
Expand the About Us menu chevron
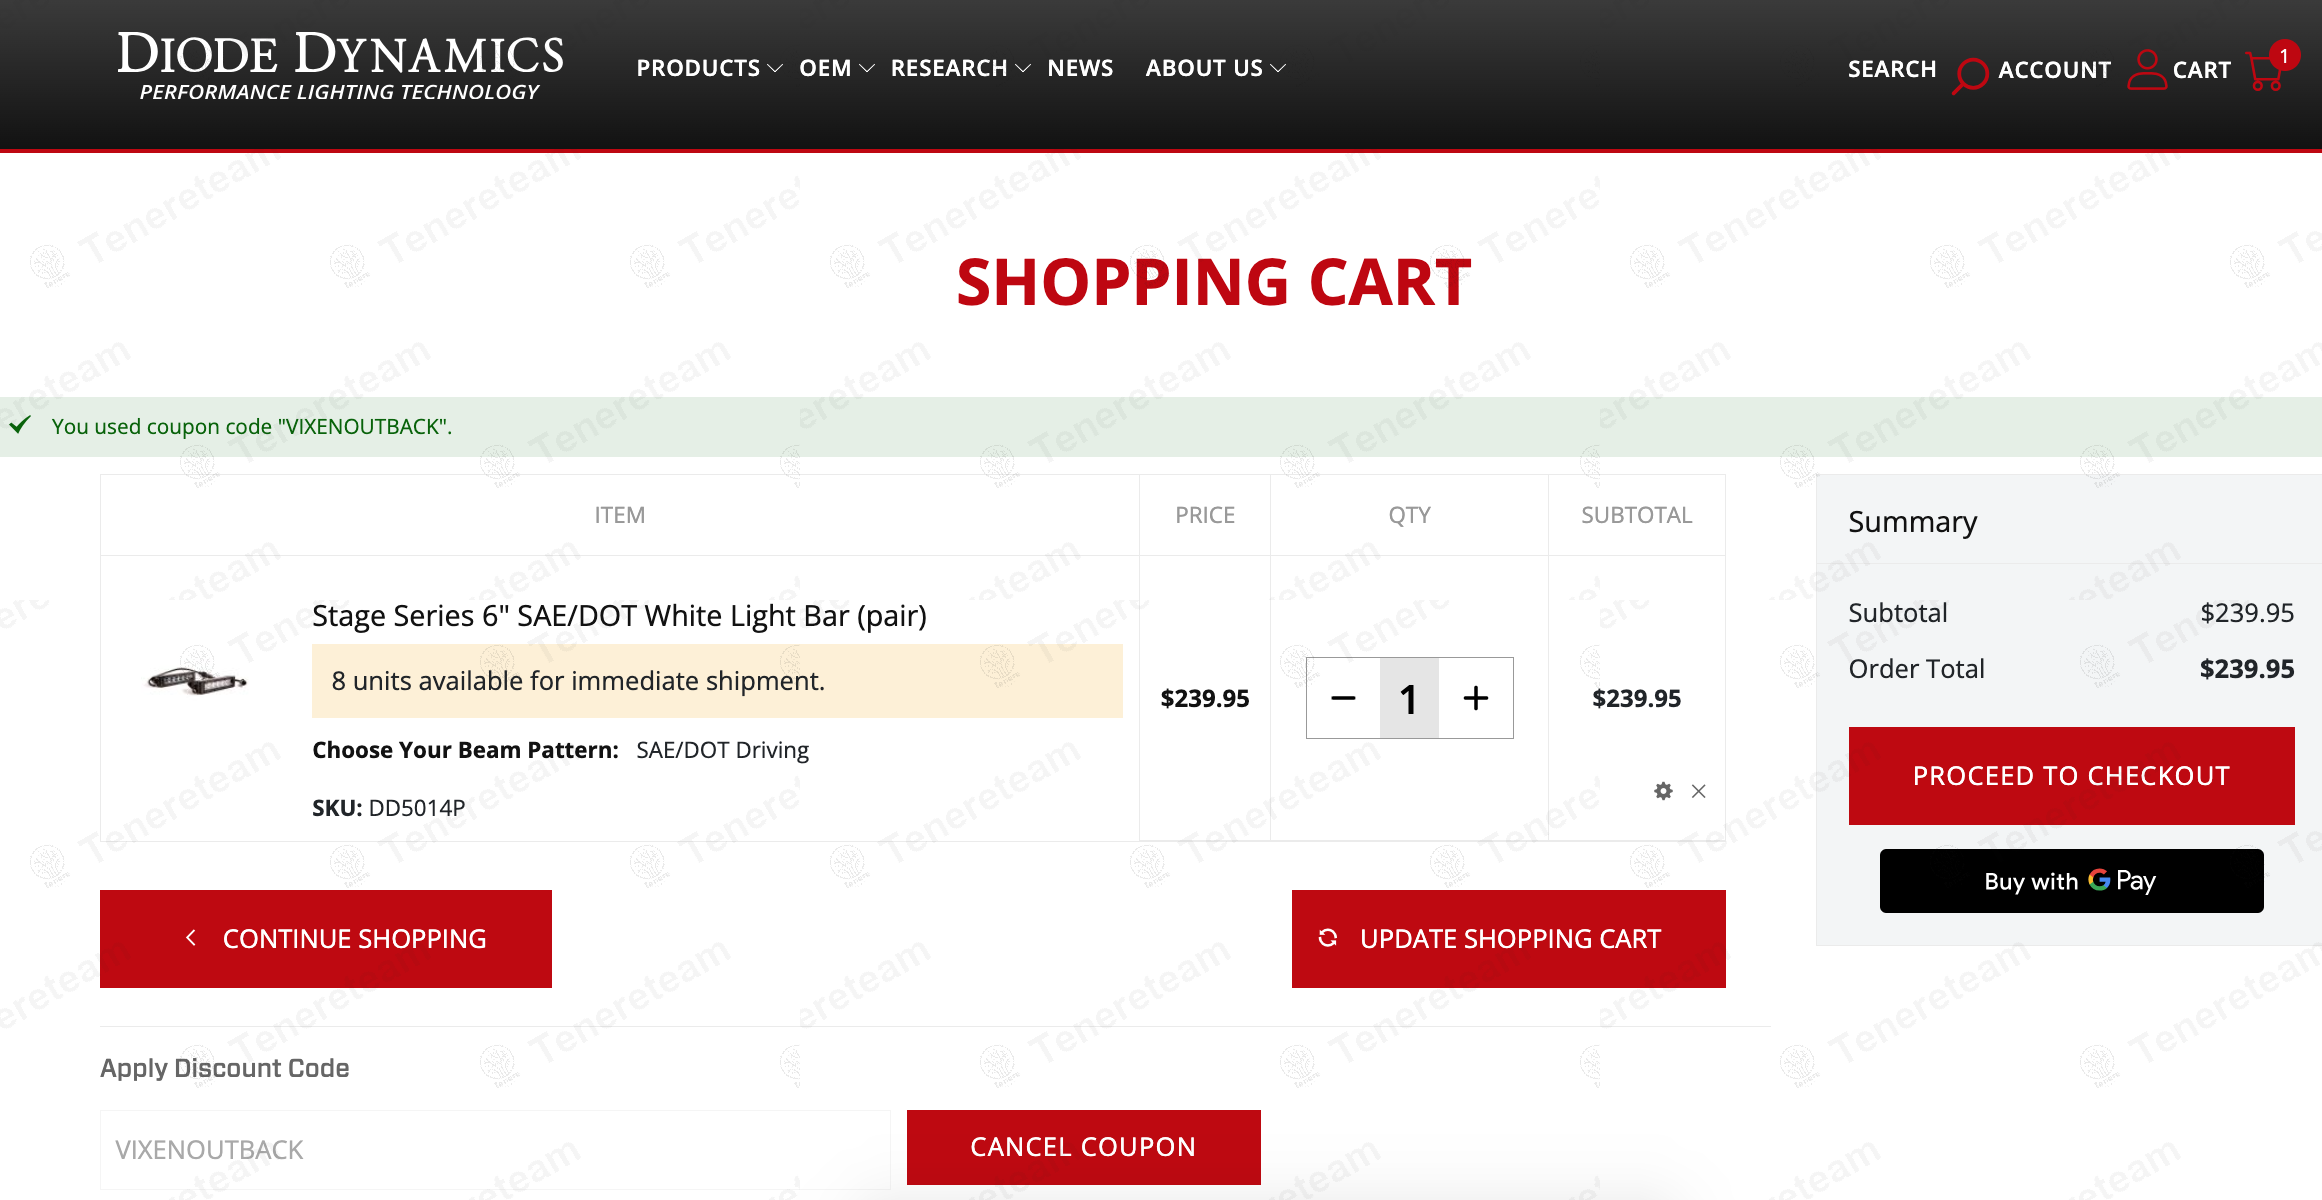click(1278, 68)
